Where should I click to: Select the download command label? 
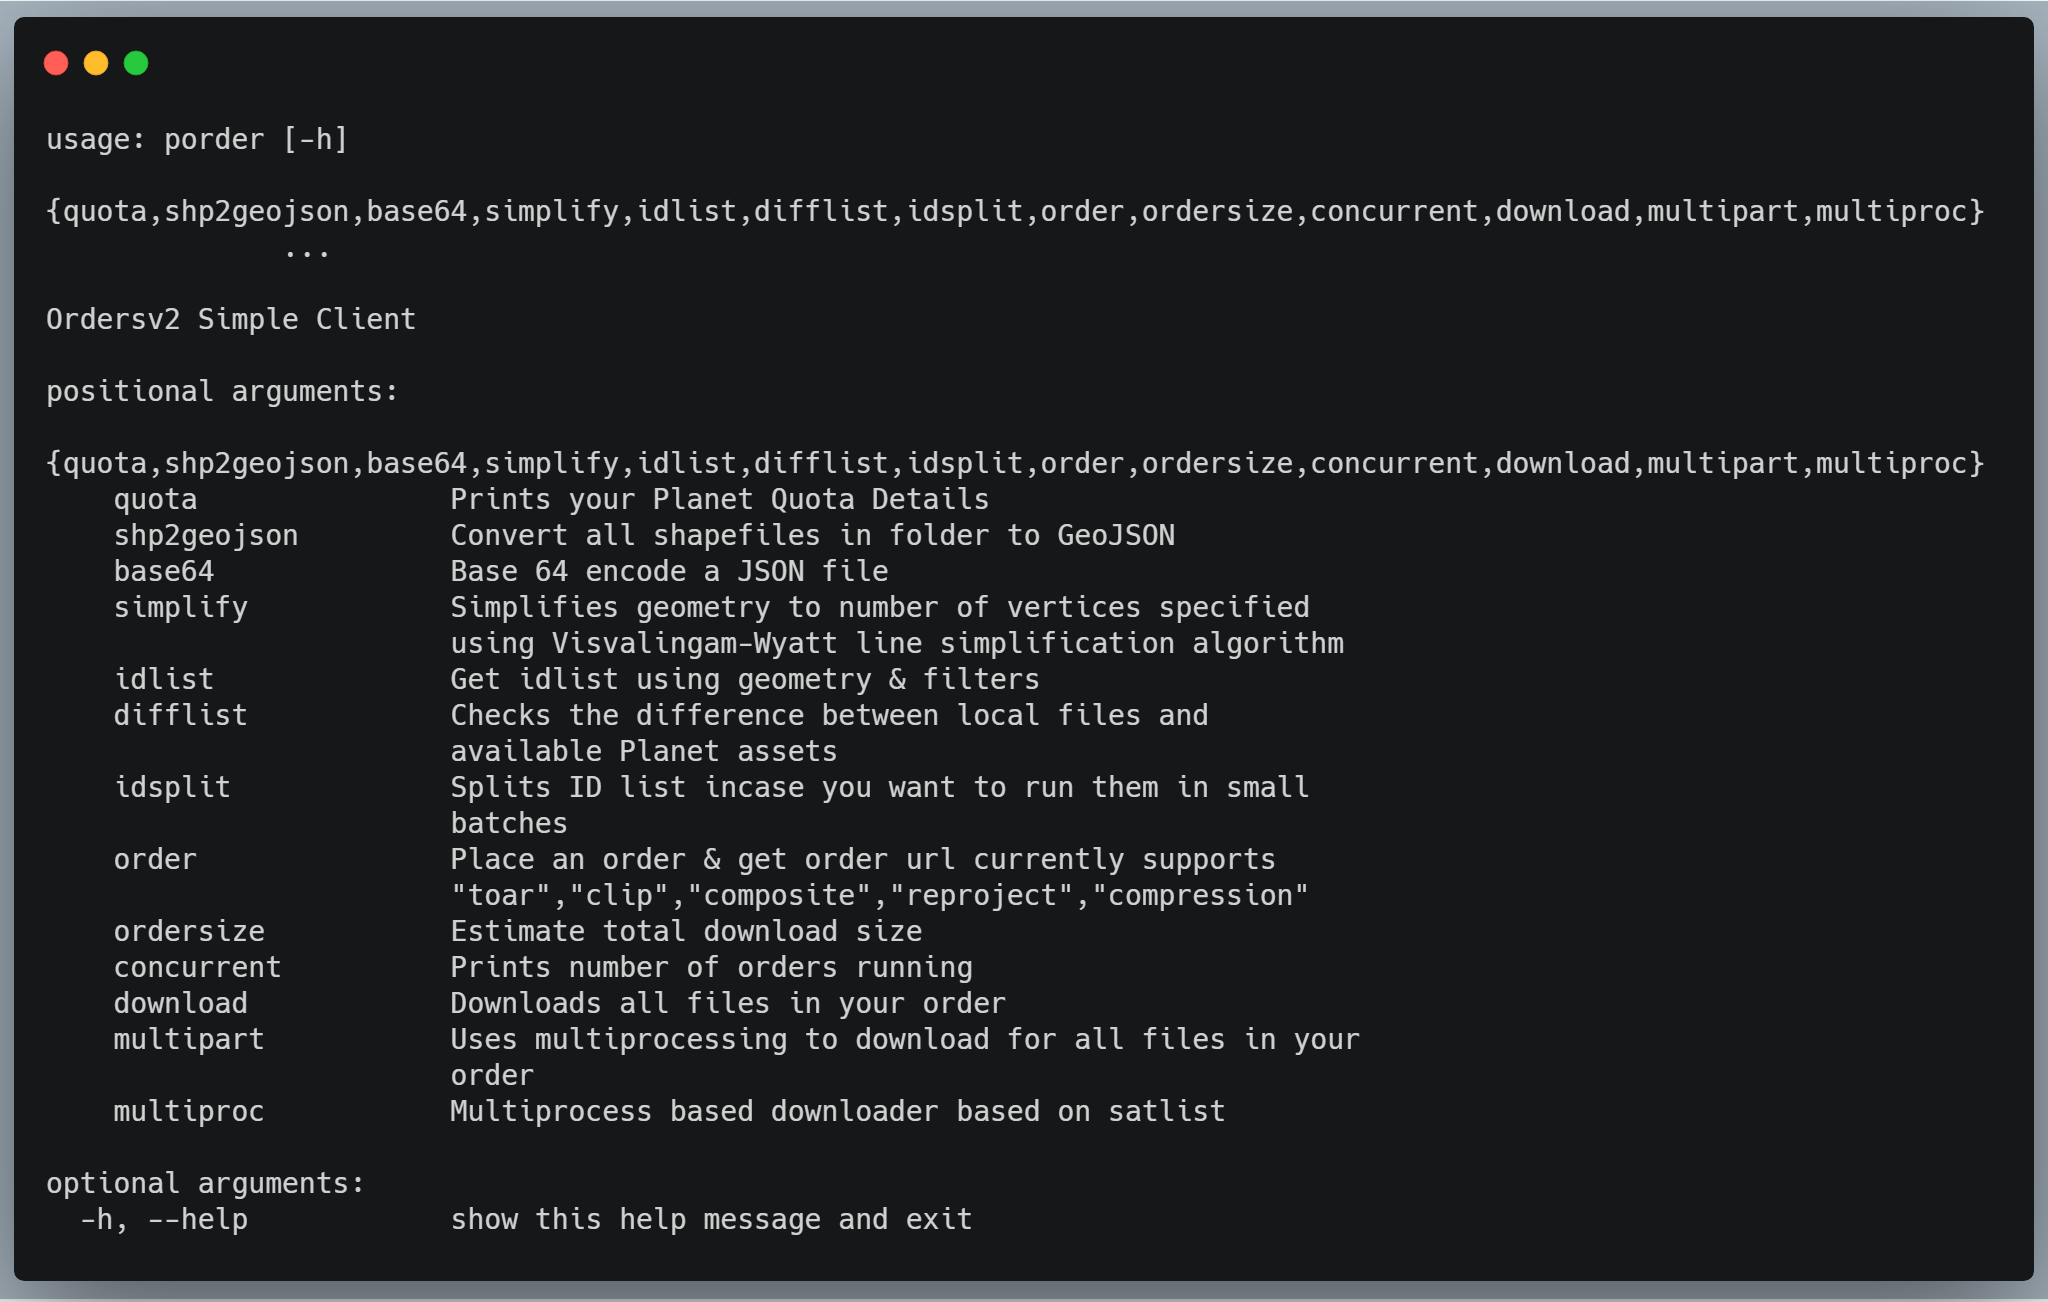coord(180,1003)
